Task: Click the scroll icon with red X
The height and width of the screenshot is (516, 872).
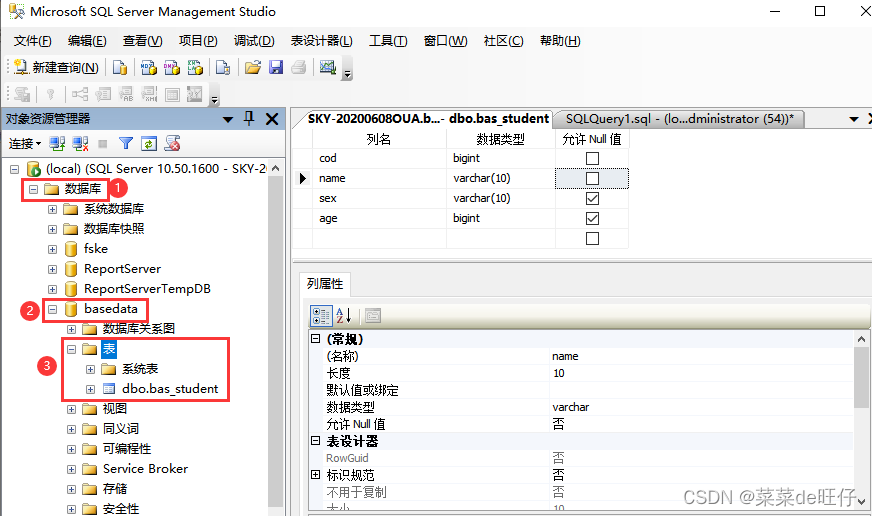Action: coord(172,143)
